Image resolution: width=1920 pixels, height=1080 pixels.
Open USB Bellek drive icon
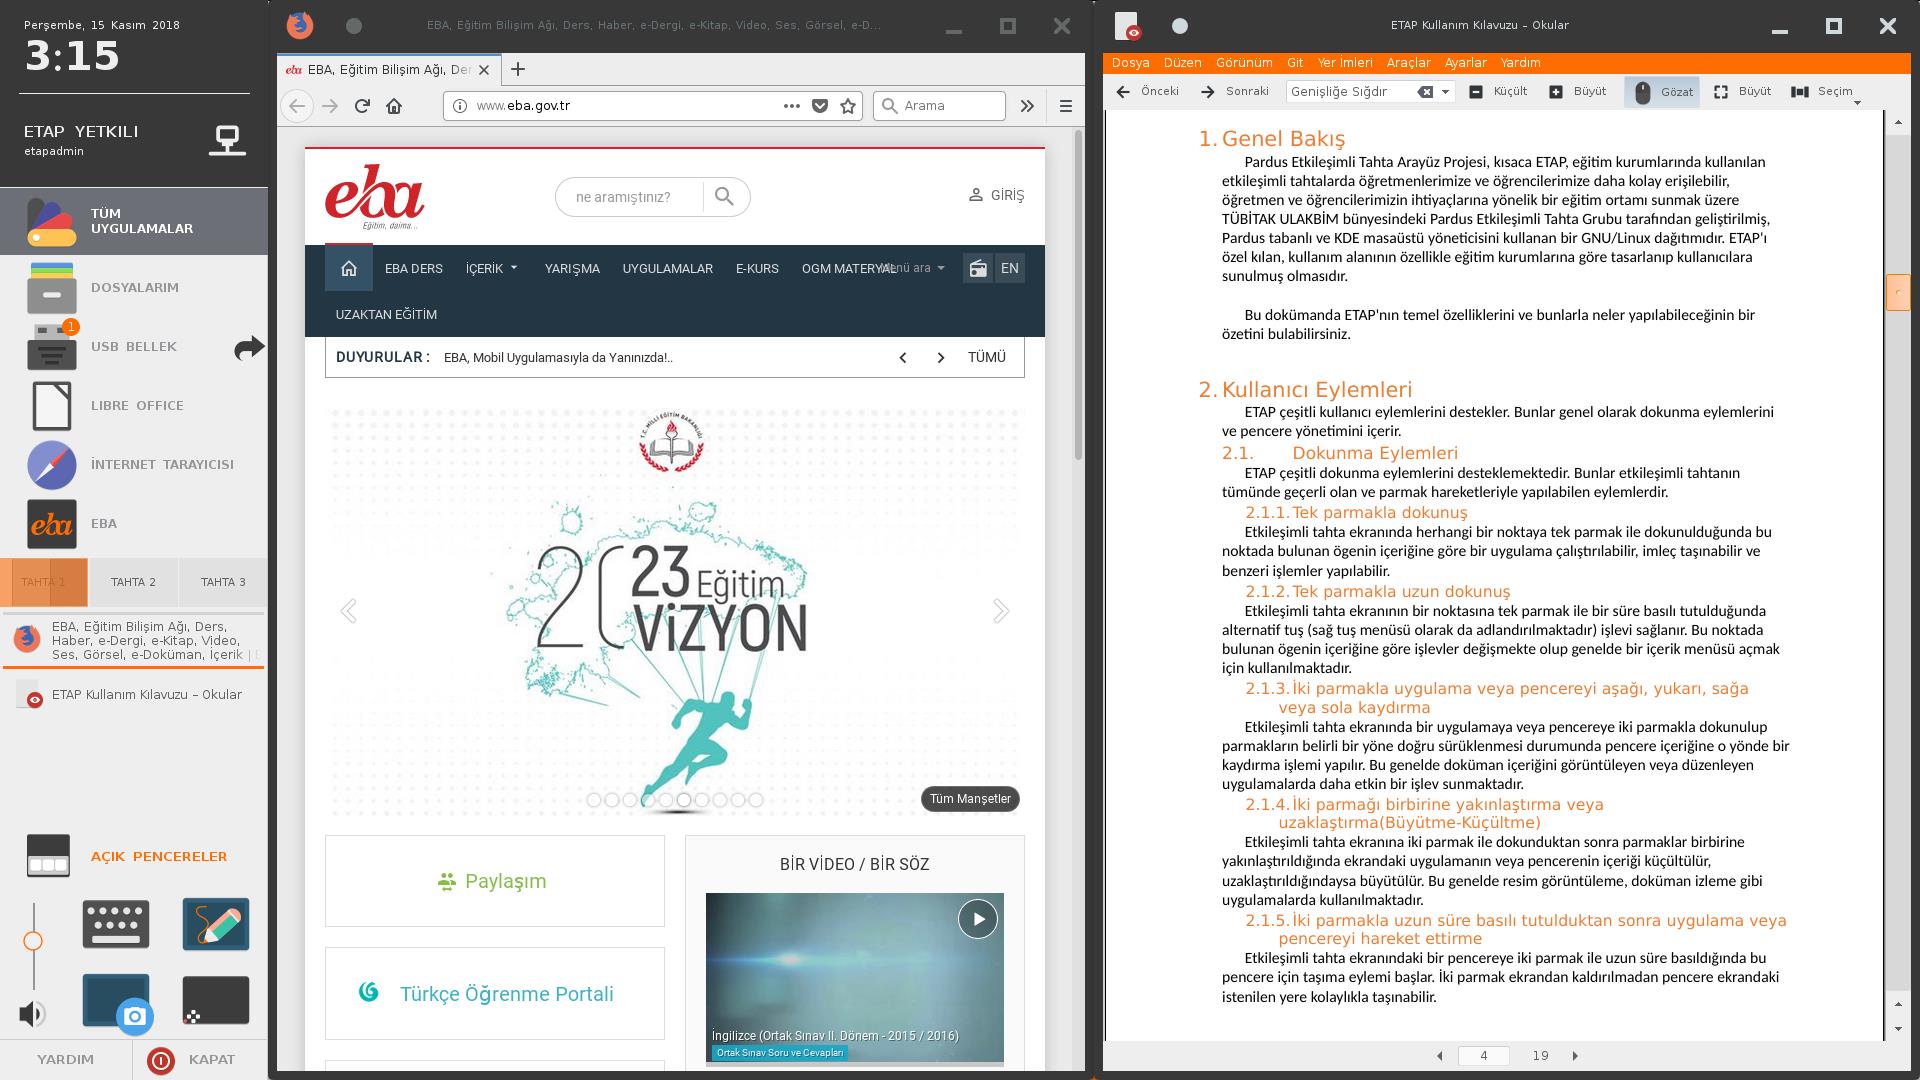[52, 346]
